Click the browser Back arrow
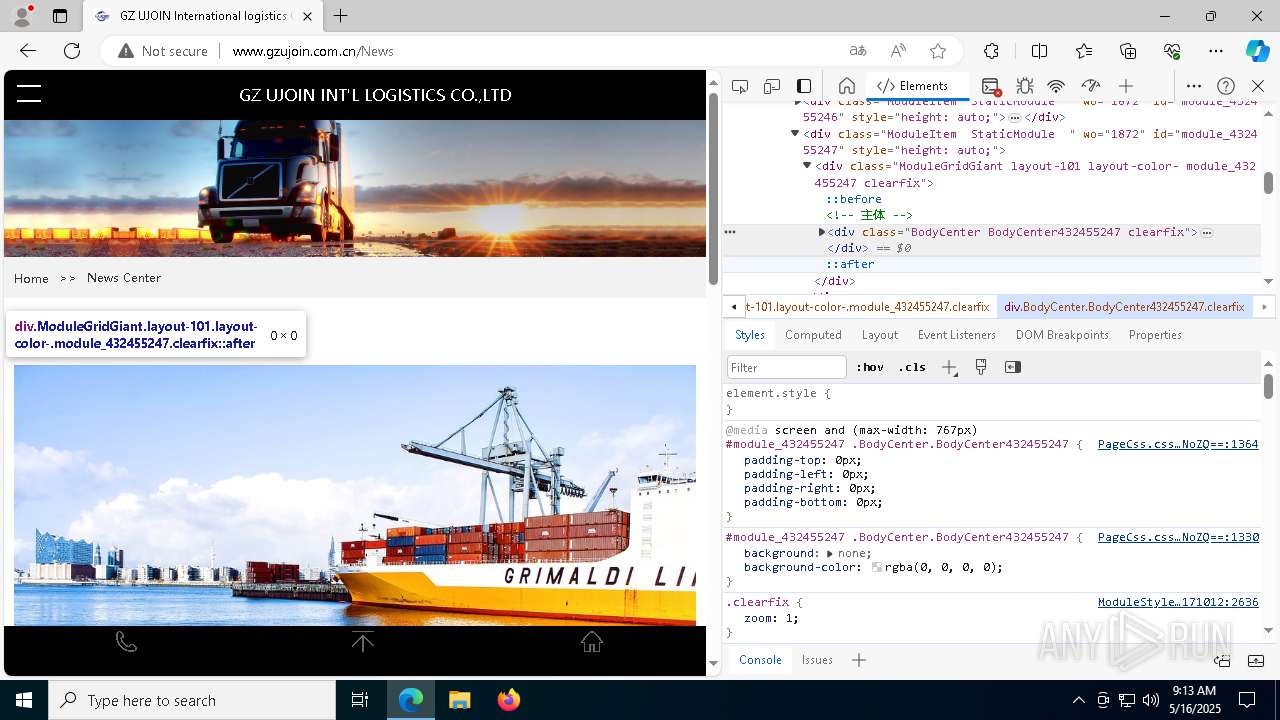Screen dimensions: 1280x720 pyautogui.click(x=28, y=51)
